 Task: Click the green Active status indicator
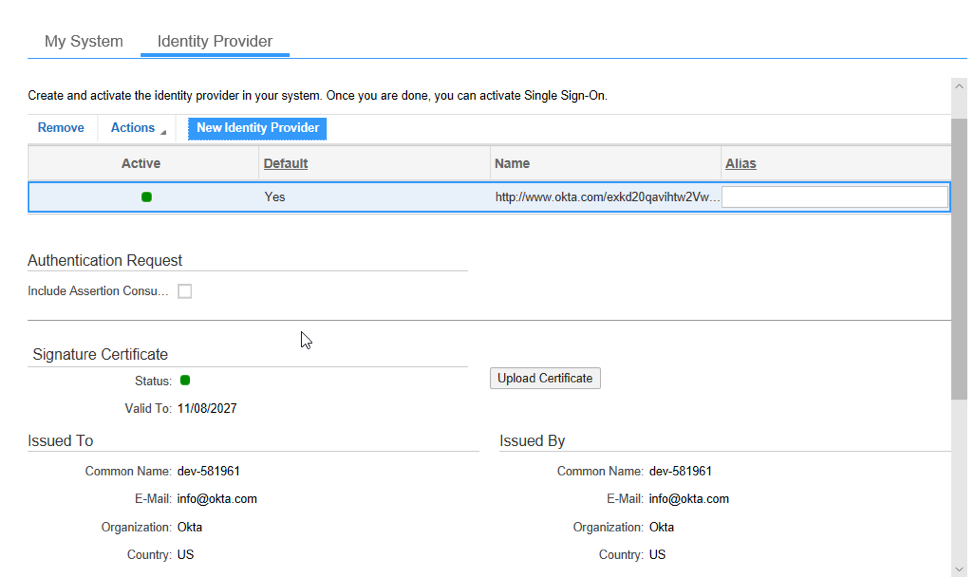pos(146,196)
